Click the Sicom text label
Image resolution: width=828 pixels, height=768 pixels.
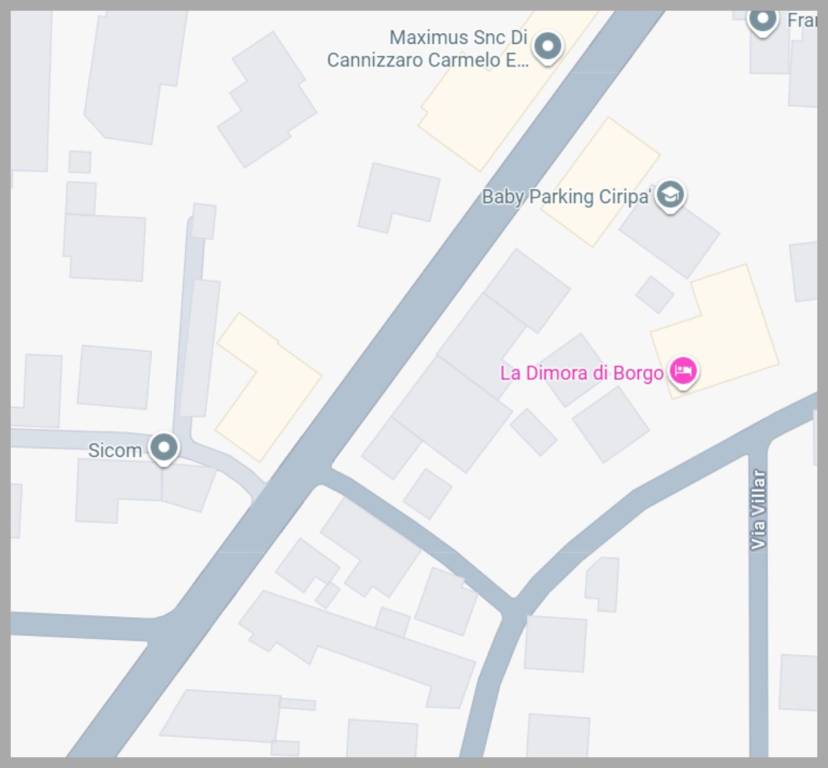coord(115,451)
